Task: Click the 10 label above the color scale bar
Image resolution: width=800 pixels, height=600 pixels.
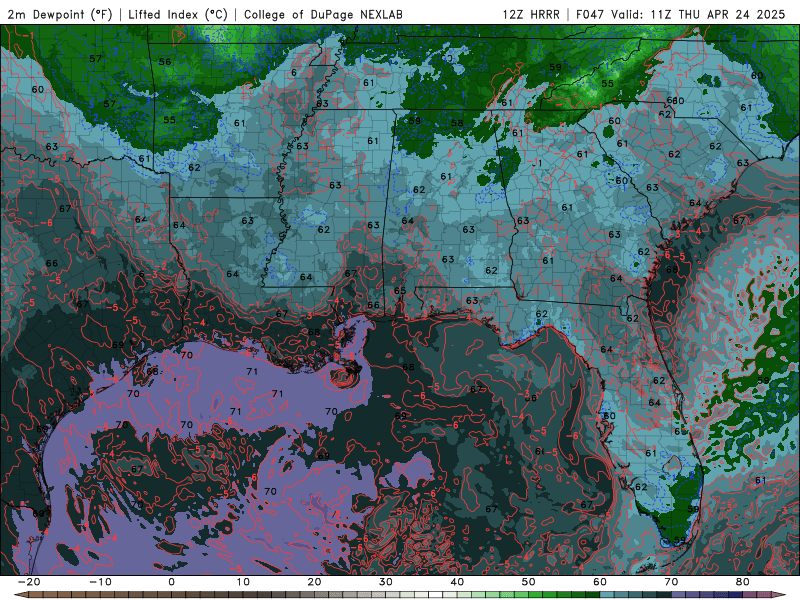Action: [x=243, y=582]
